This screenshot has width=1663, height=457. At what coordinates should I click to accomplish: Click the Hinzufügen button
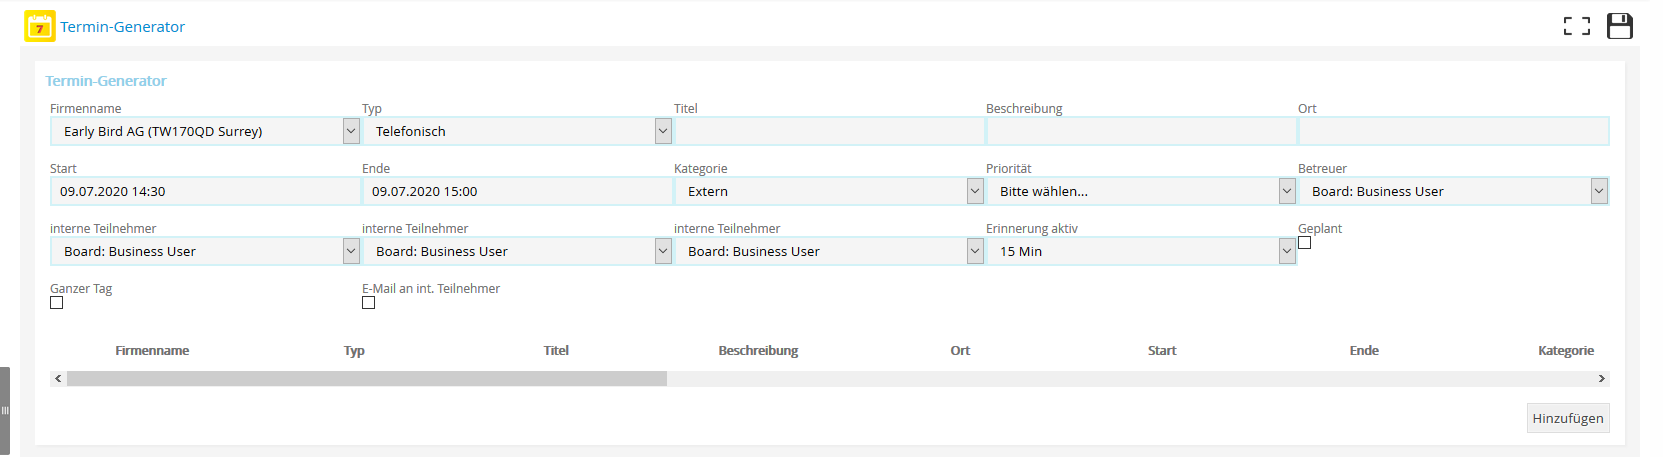[1567, 418]
